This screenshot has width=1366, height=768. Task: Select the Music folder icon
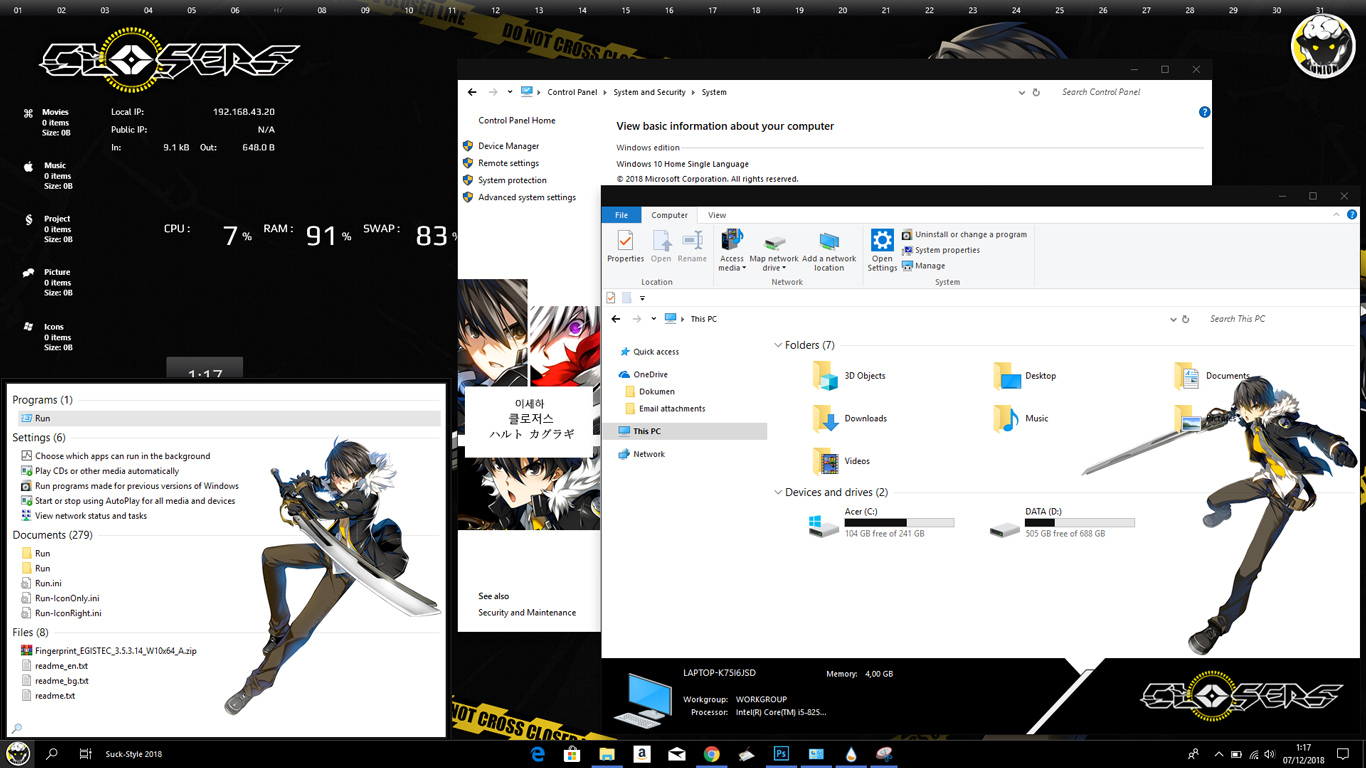click(x=1006, y=418)
